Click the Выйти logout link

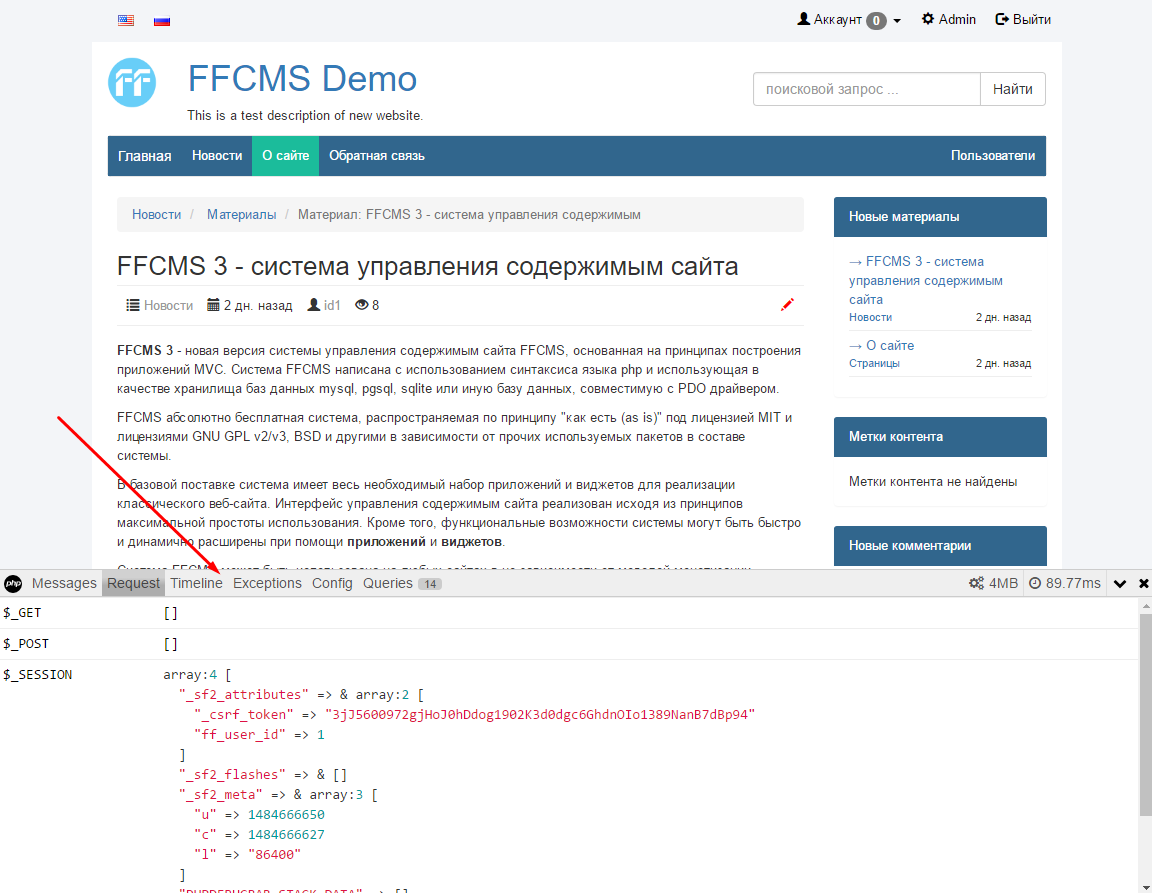(x=1023, y=20)
